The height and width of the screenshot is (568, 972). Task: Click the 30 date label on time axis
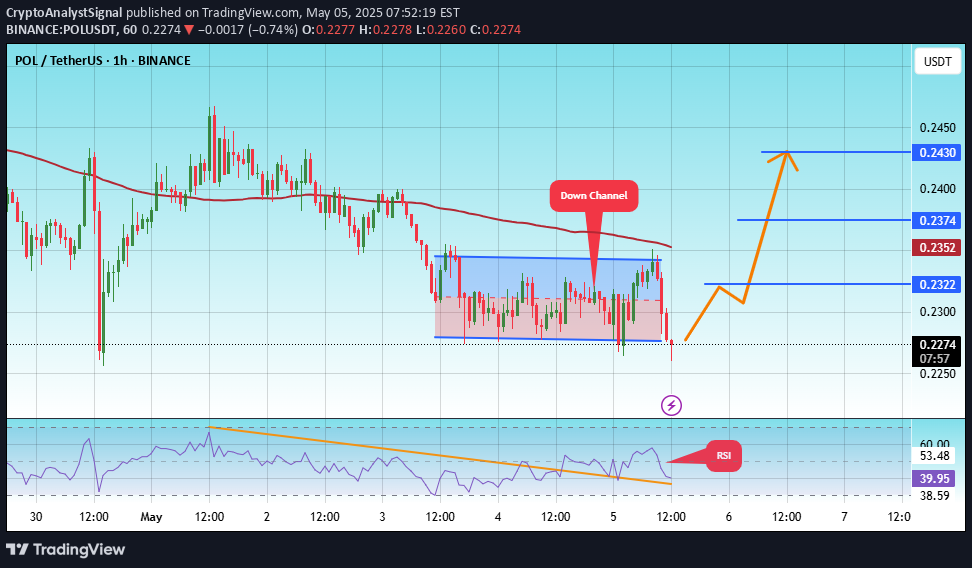pos(36,517)
